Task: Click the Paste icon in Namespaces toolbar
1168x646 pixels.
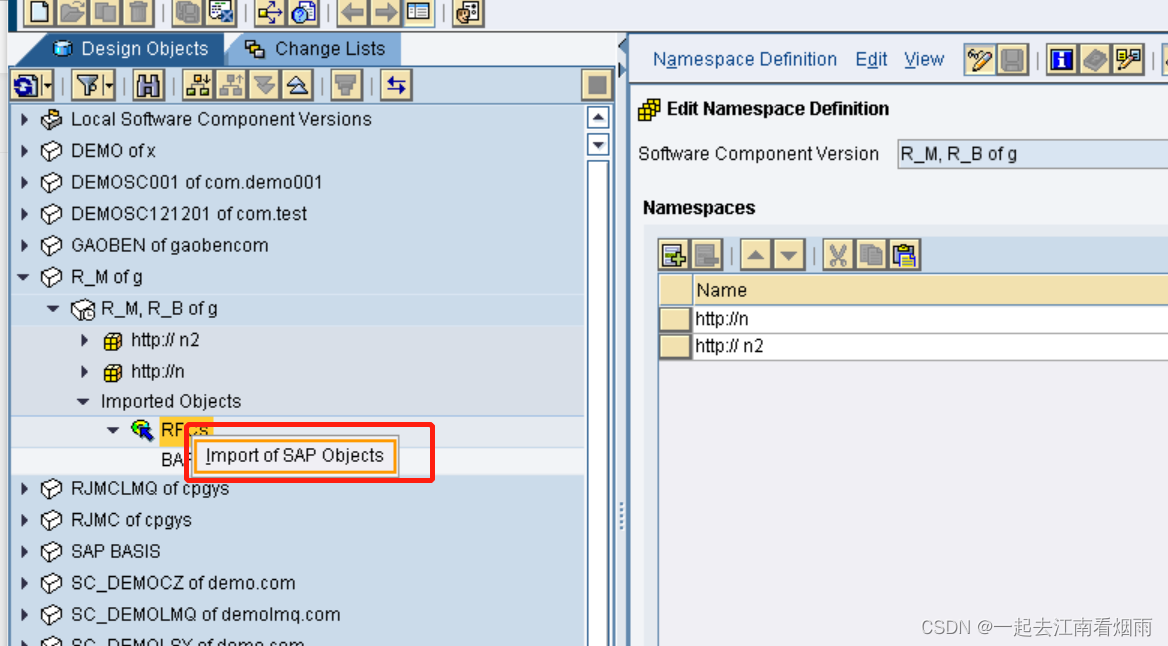Action: (x=904, y=254)
